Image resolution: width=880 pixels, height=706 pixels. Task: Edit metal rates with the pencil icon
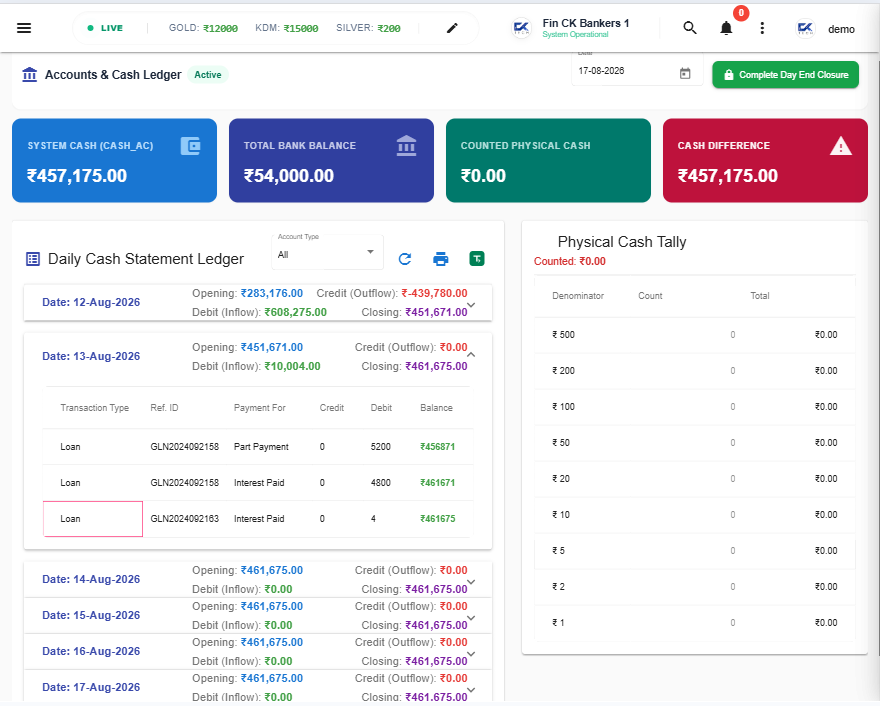[x=452, y=28]
